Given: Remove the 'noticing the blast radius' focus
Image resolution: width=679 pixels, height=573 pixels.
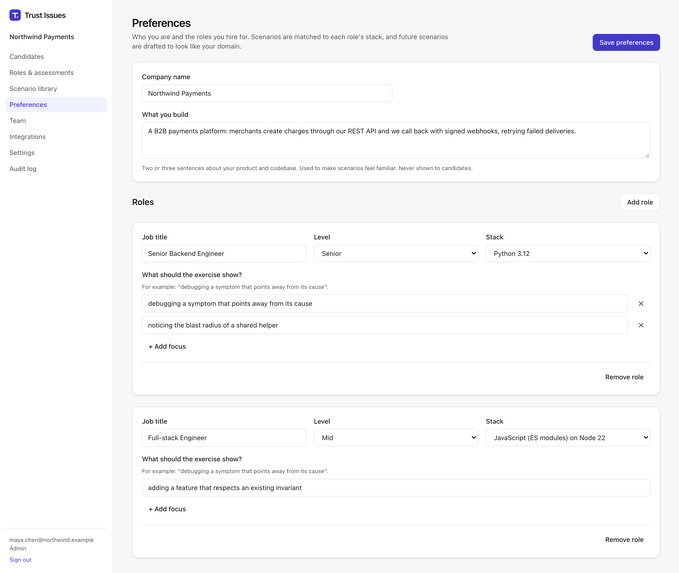Looking at the screenshot, I should [641, 325].
